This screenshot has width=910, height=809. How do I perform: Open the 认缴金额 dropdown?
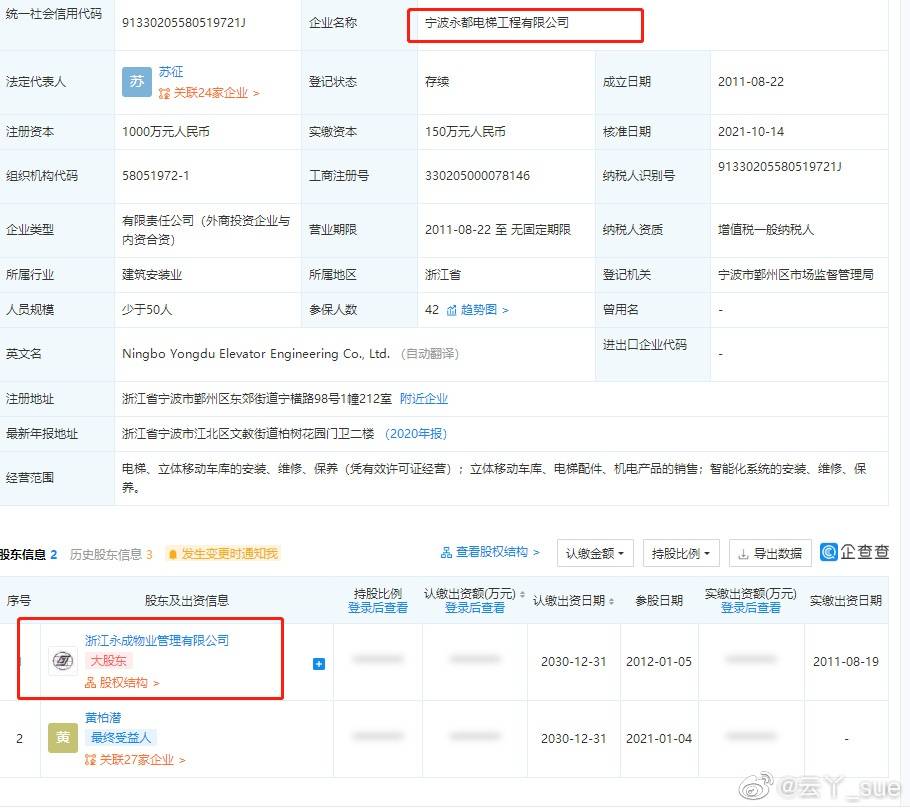[595, 553]
